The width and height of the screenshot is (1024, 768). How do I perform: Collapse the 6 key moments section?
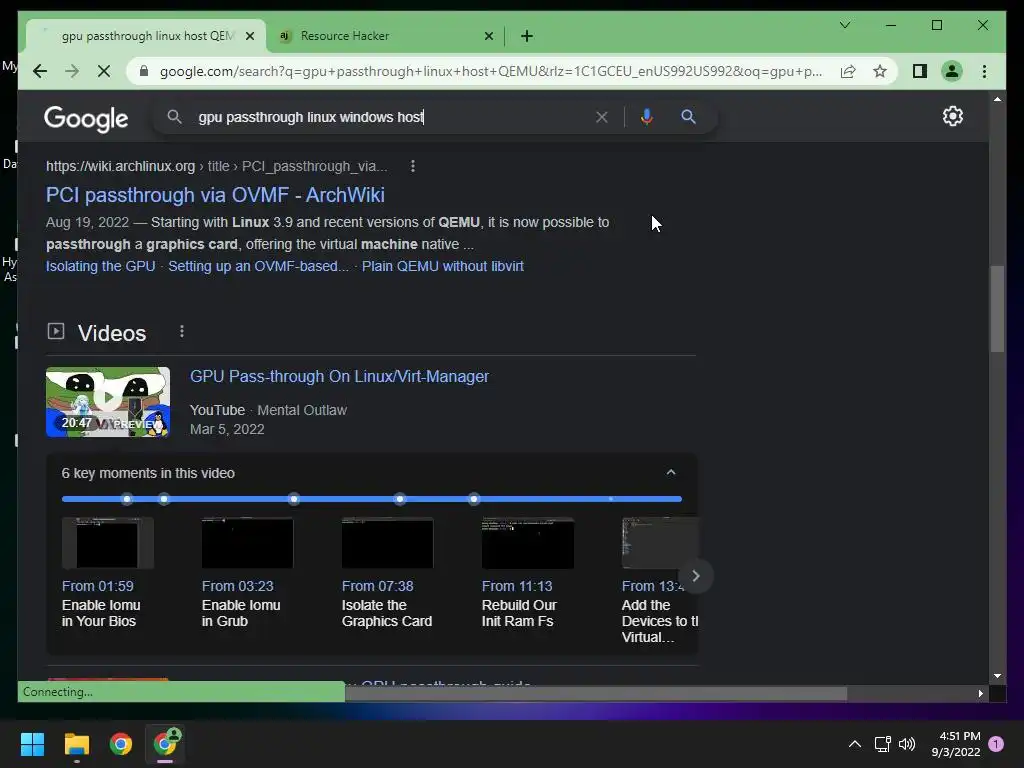click(671, 472)
